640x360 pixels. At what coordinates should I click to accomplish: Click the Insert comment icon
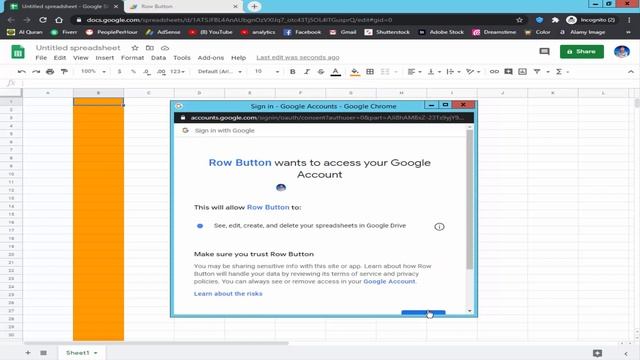508,71
